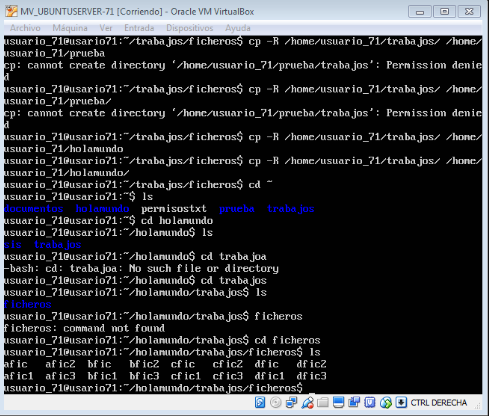Viewport: 489px width, 416px height.
Task: Open the network adapters status icon
Action: (x=291, y=402)
